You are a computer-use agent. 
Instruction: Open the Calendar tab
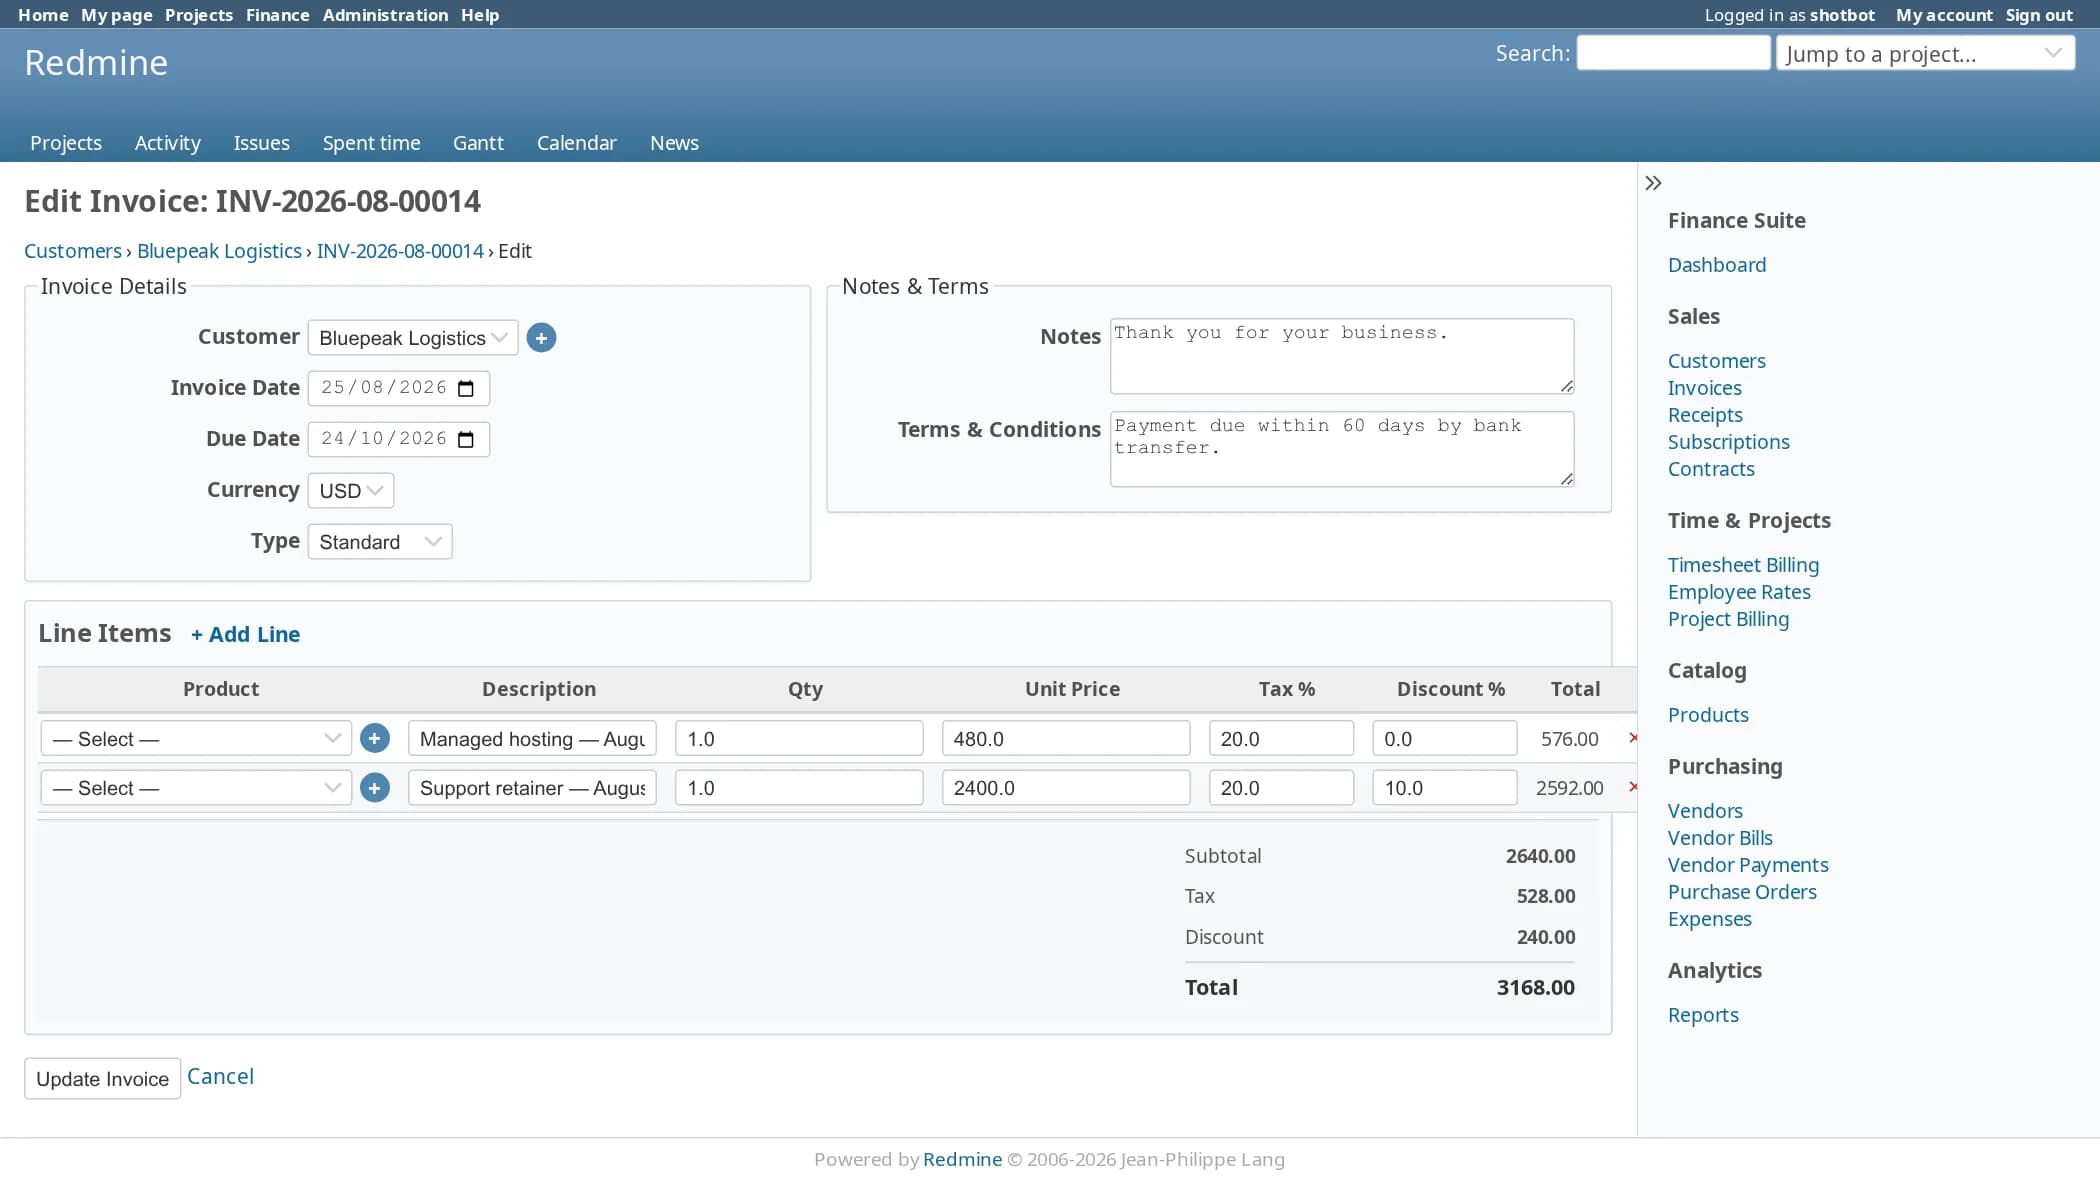(576, 143)
